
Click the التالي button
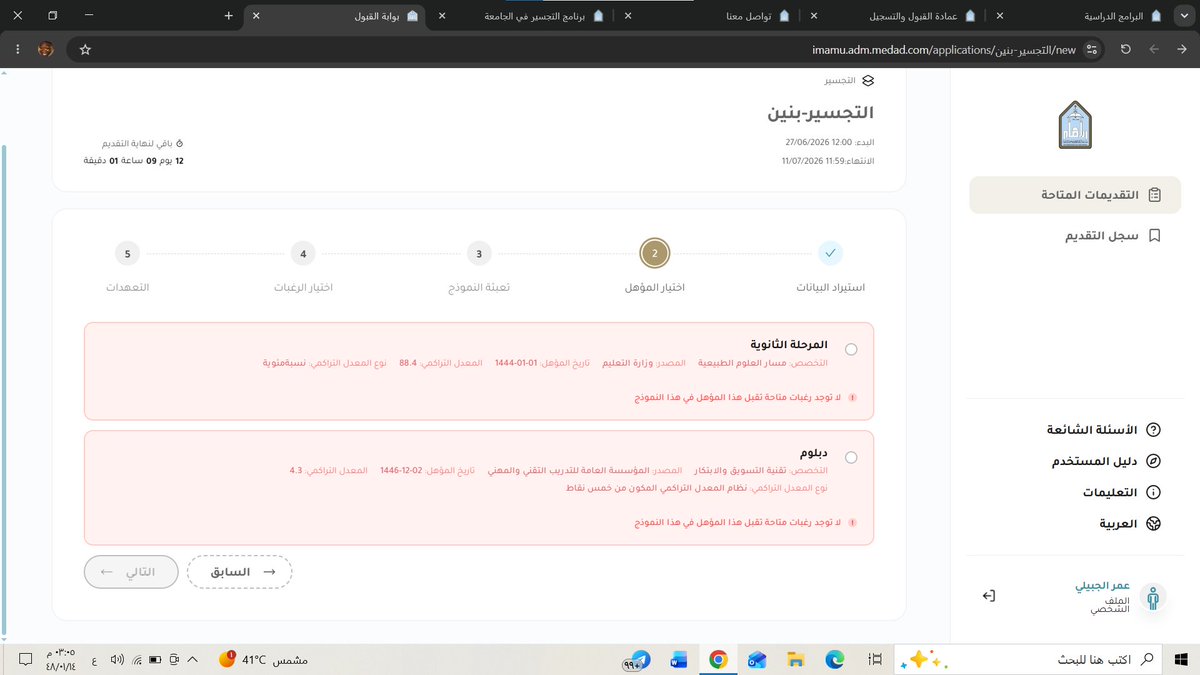pyautogui.click(x=131, y=572)
